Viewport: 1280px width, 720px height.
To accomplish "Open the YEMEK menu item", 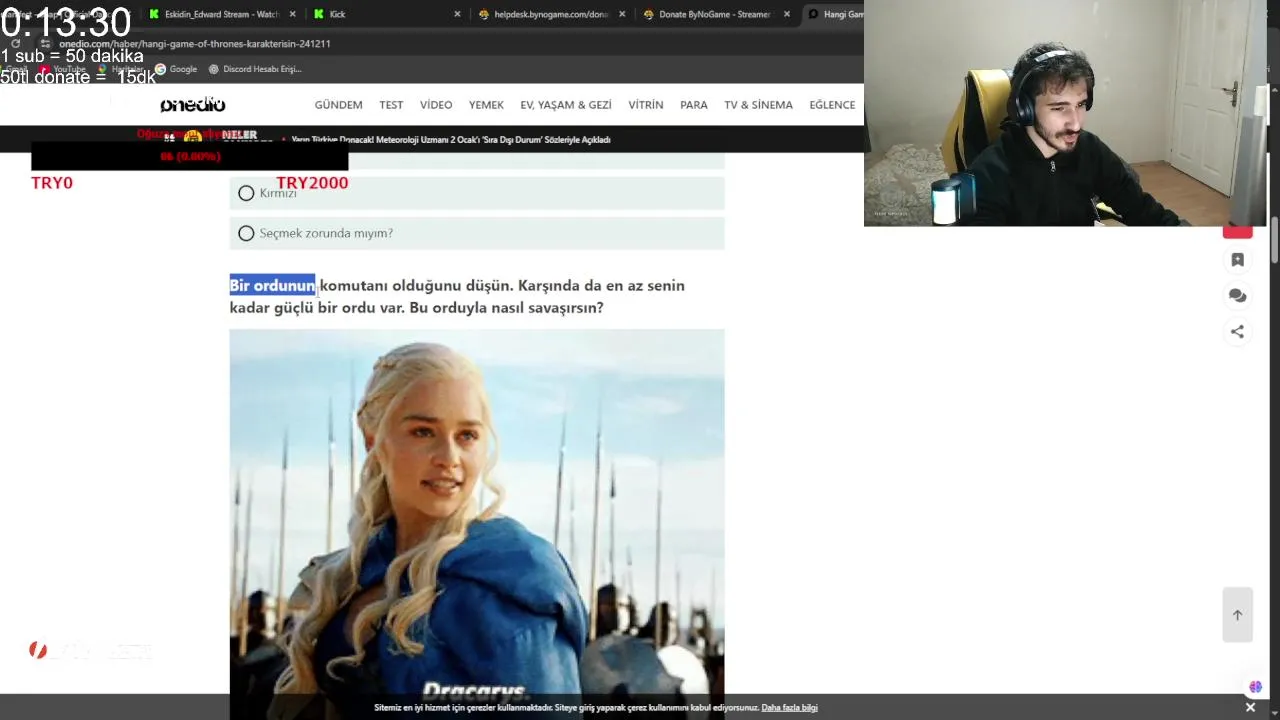I will 486,105.
